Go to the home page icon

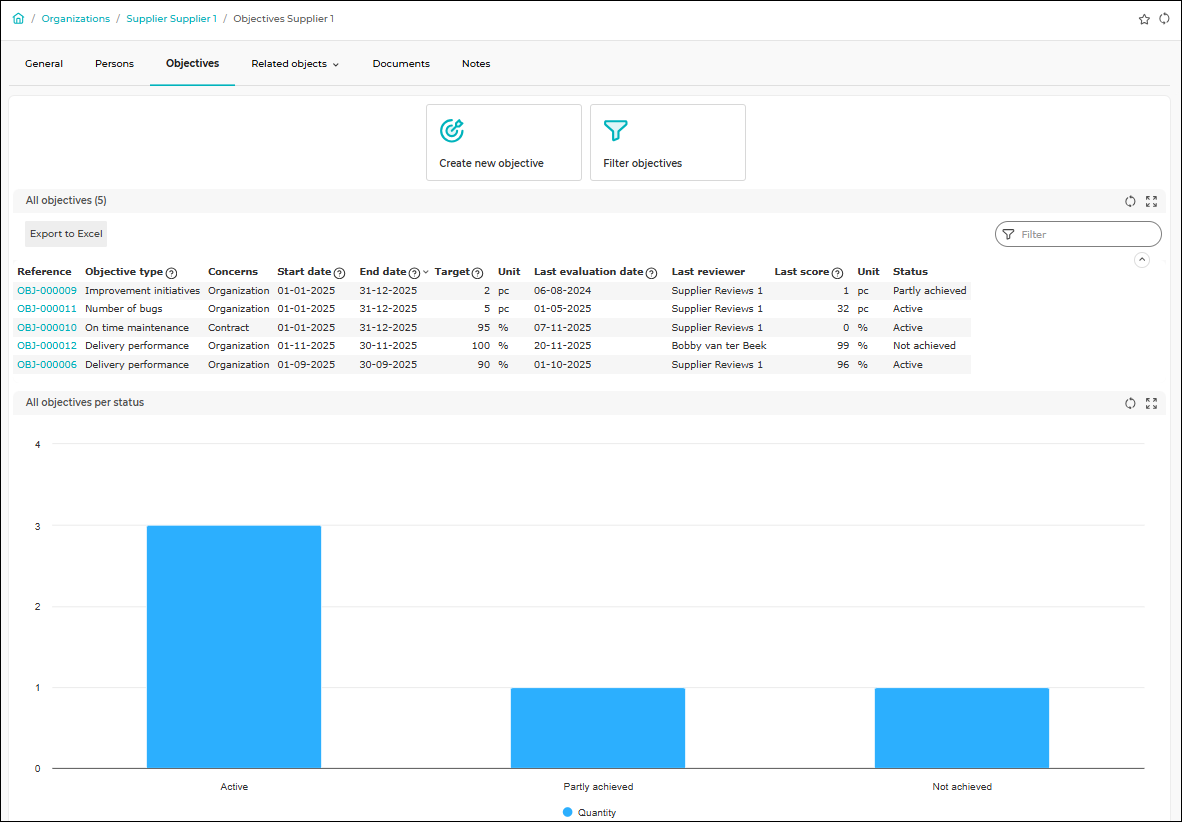18,19
